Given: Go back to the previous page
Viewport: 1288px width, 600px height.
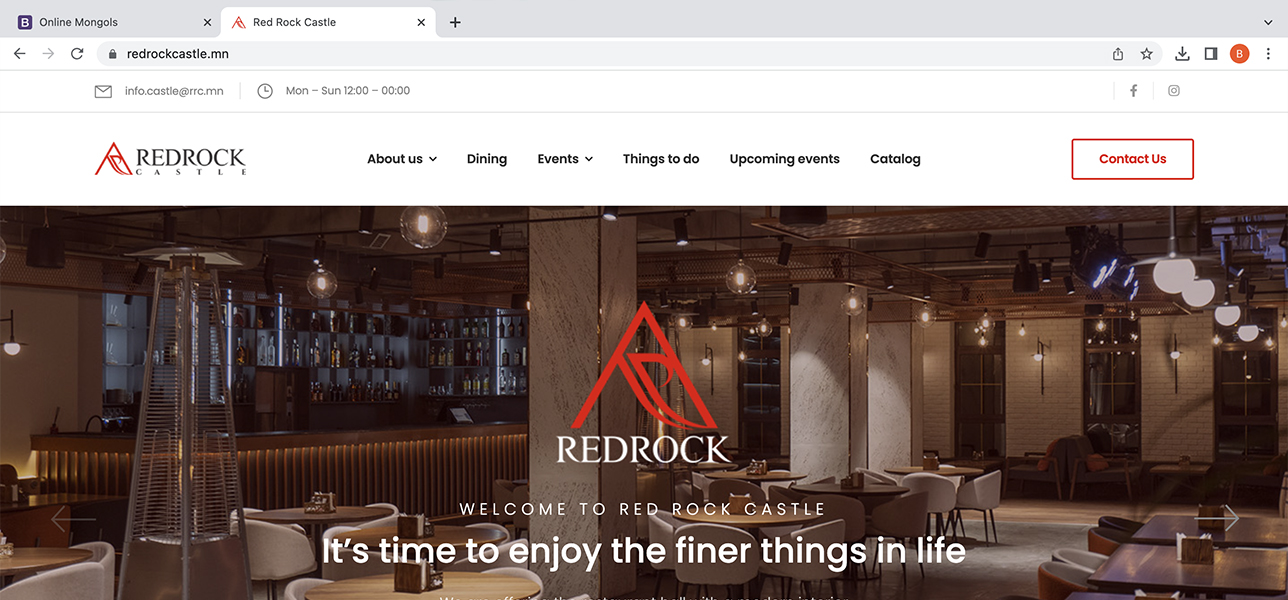Looking at the screenshot, I should 19,54.
